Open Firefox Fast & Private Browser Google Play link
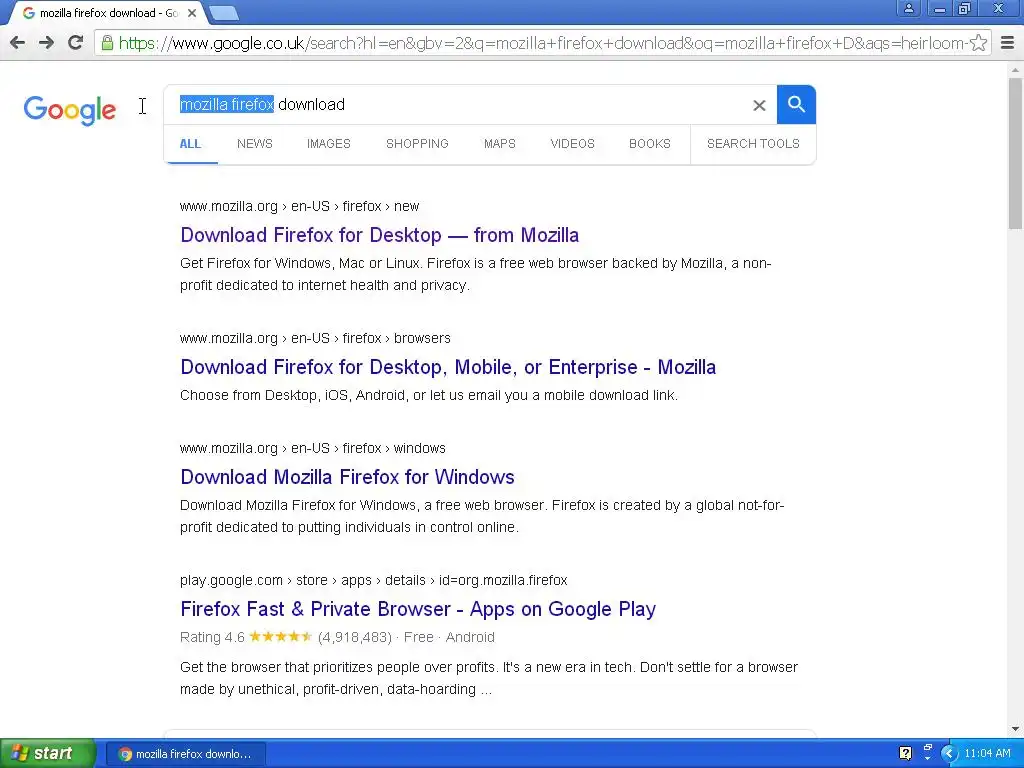This screenshot has height=768, width=1024. coord(418,609)
